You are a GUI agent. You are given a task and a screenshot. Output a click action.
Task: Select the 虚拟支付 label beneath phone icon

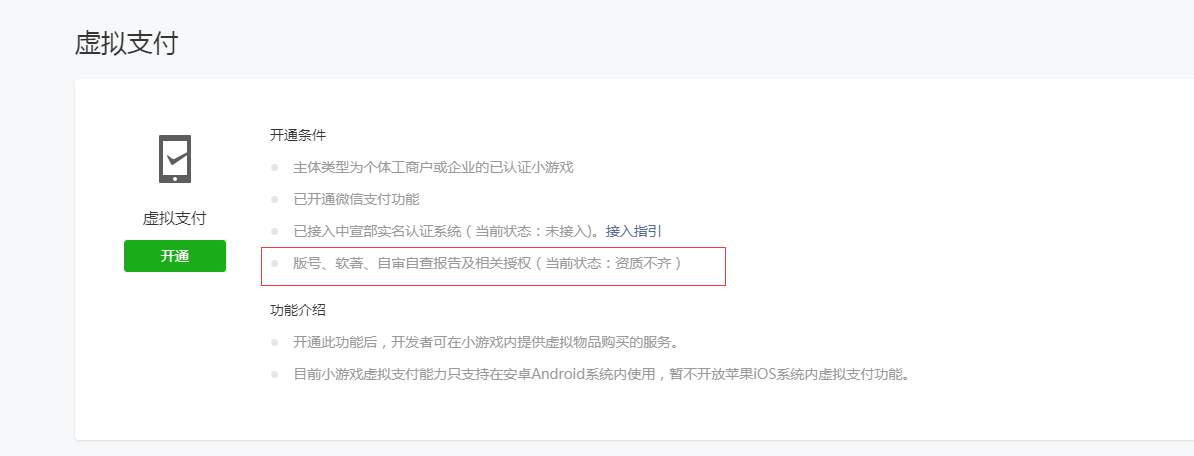click(174, 218)
